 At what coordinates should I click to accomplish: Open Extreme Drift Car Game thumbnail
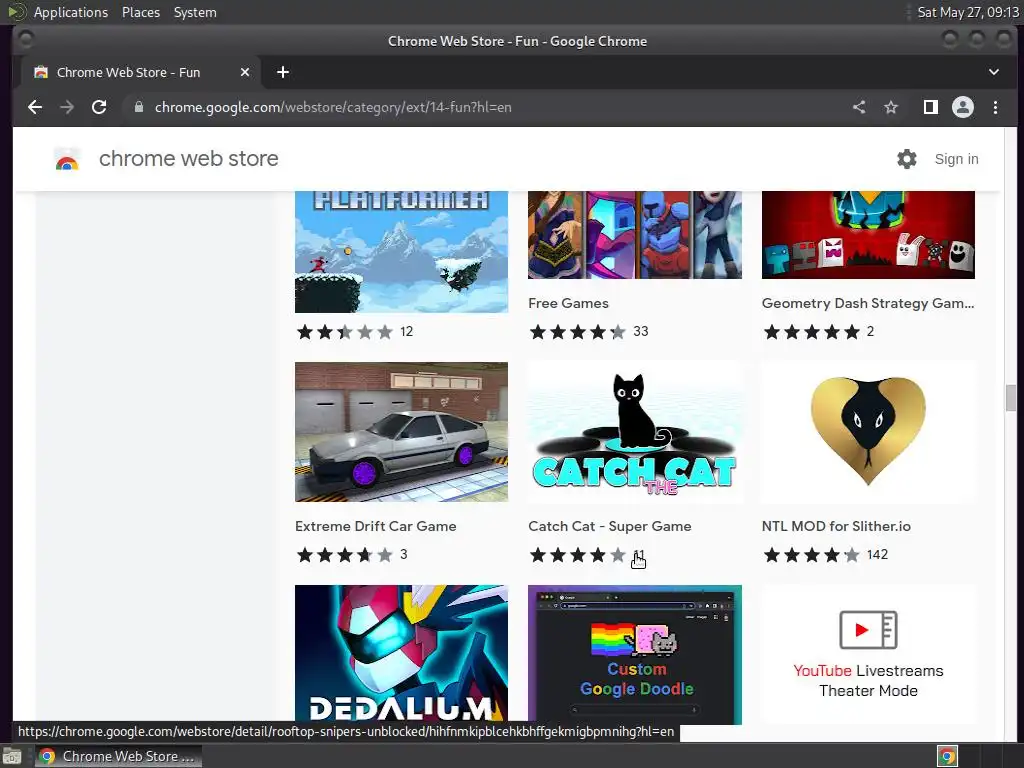click(x=401, y=432)
